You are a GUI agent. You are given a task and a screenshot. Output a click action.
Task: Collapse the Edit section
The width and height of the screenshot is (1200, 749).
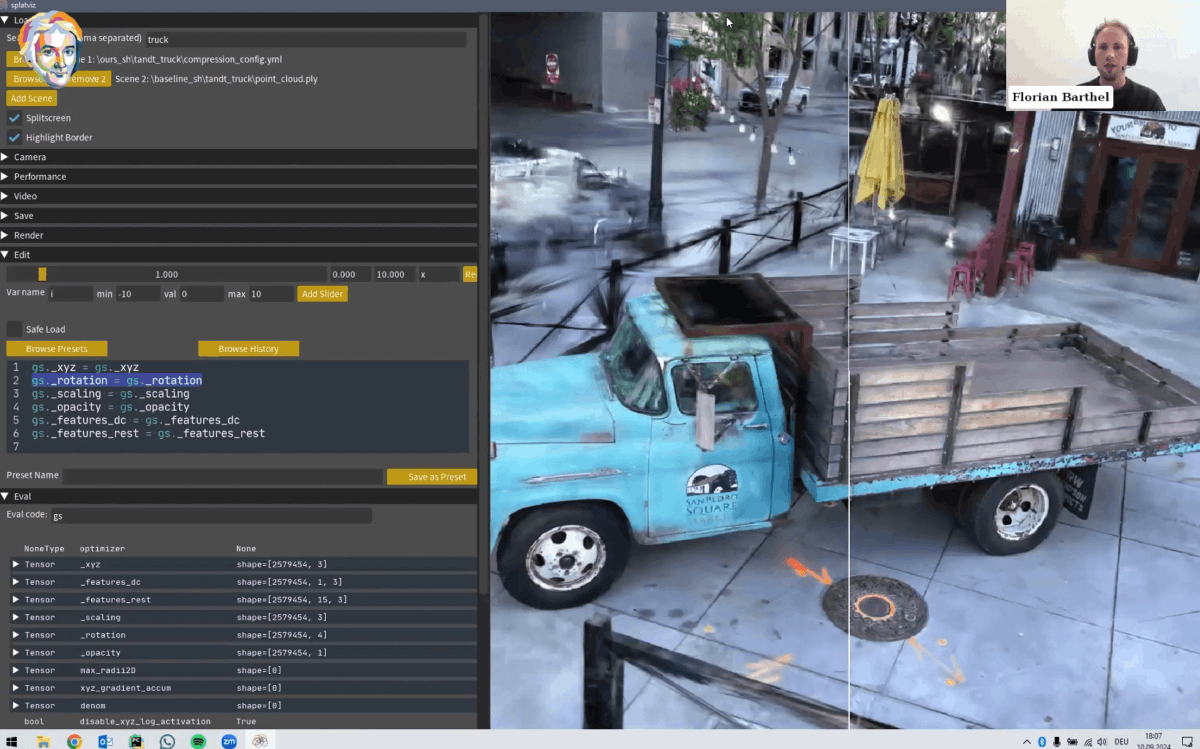238,255
